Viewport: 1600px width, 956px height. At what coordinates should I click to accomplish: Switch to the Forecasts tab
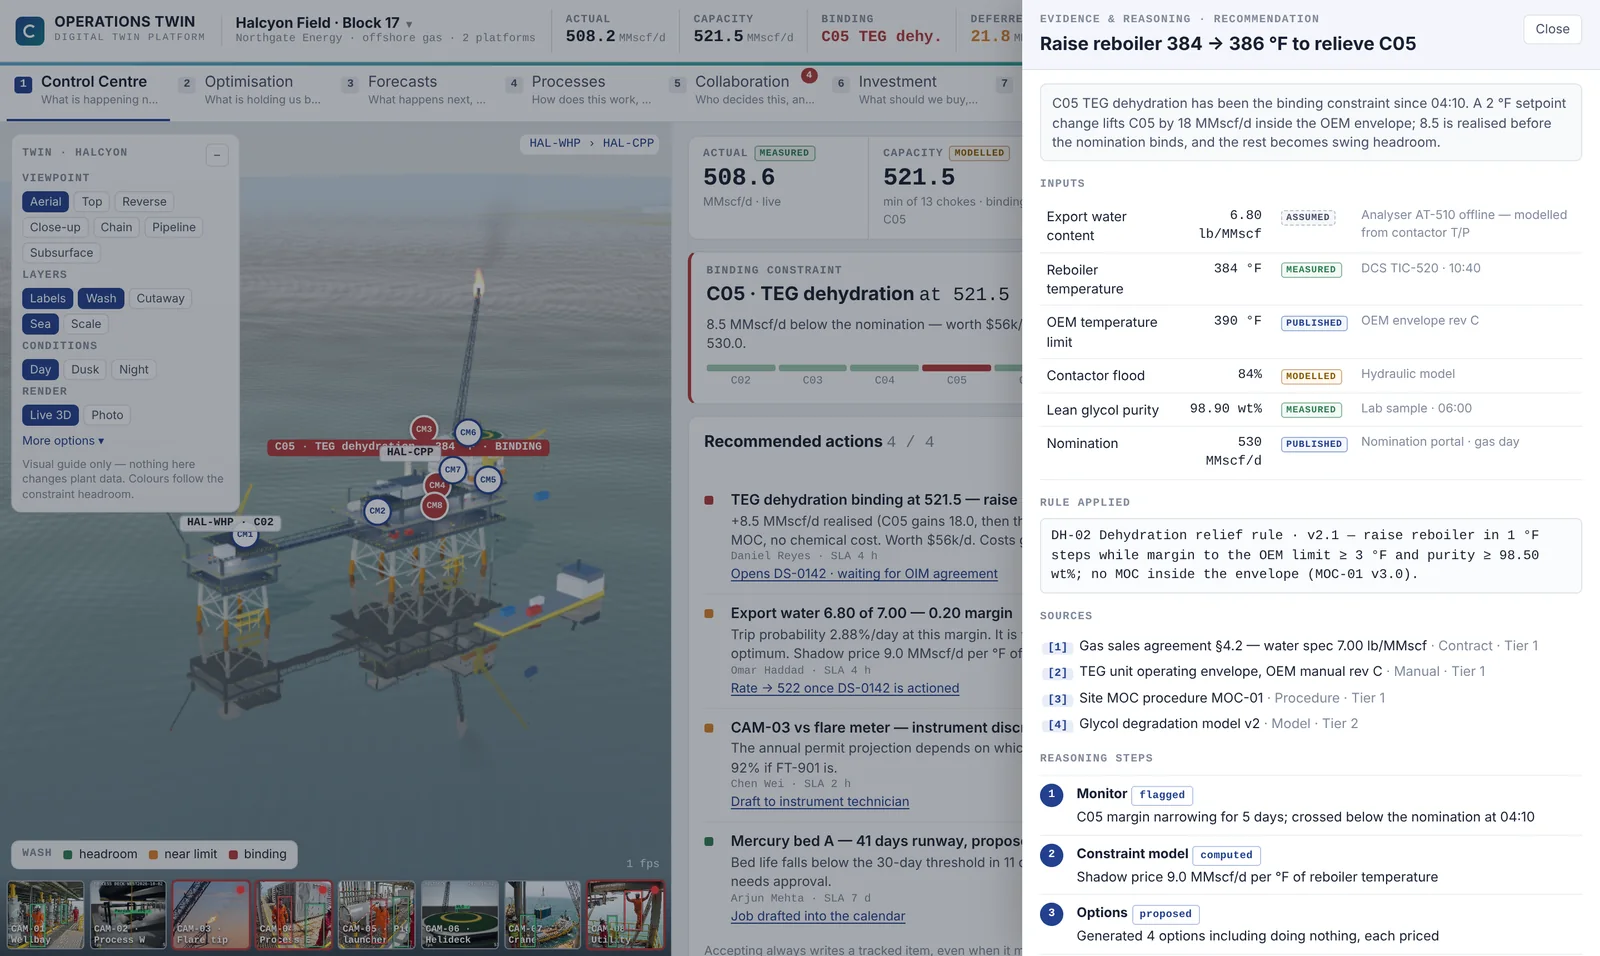pos(425,90)
